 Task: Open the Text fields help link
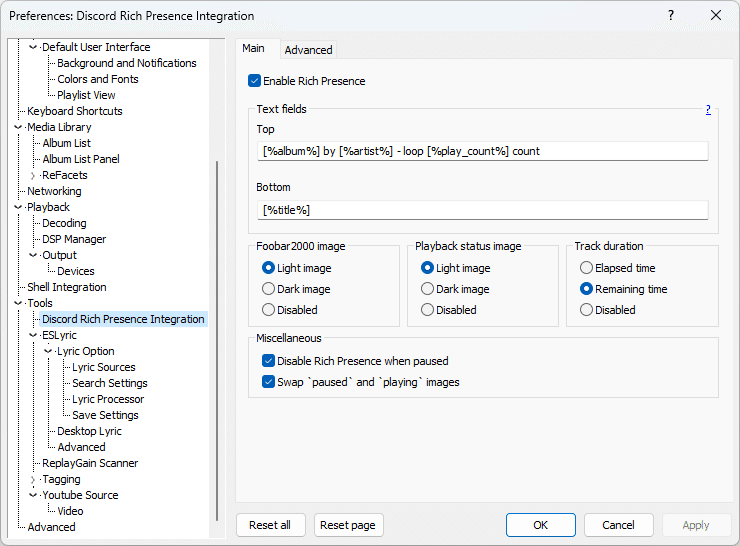coord(708,109)
